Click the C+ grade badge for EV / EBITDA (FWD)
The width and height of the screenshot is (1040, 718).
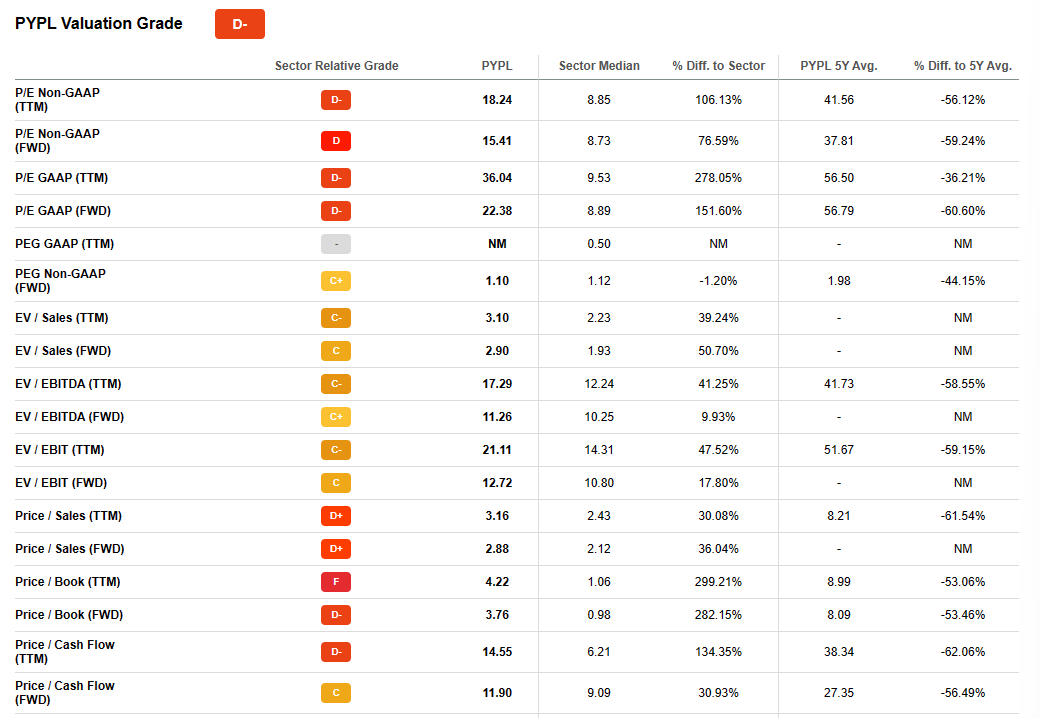pyautogui.click(x=336, y=417)
